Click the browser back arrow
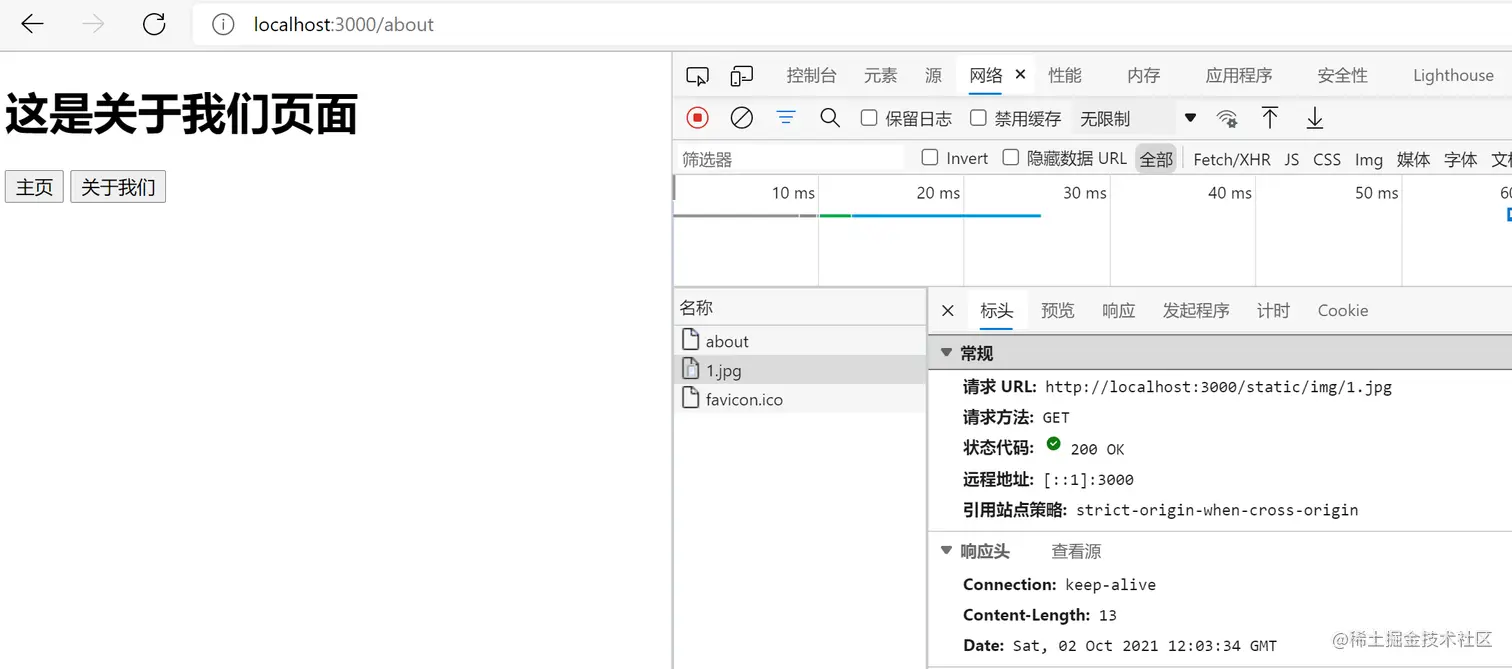 click(x=33, y=25)
